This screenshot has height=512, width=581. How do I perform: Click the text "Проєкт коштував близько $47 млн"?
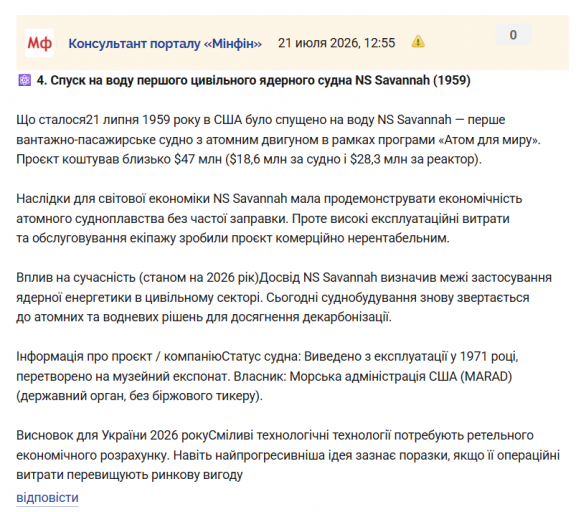119,159
